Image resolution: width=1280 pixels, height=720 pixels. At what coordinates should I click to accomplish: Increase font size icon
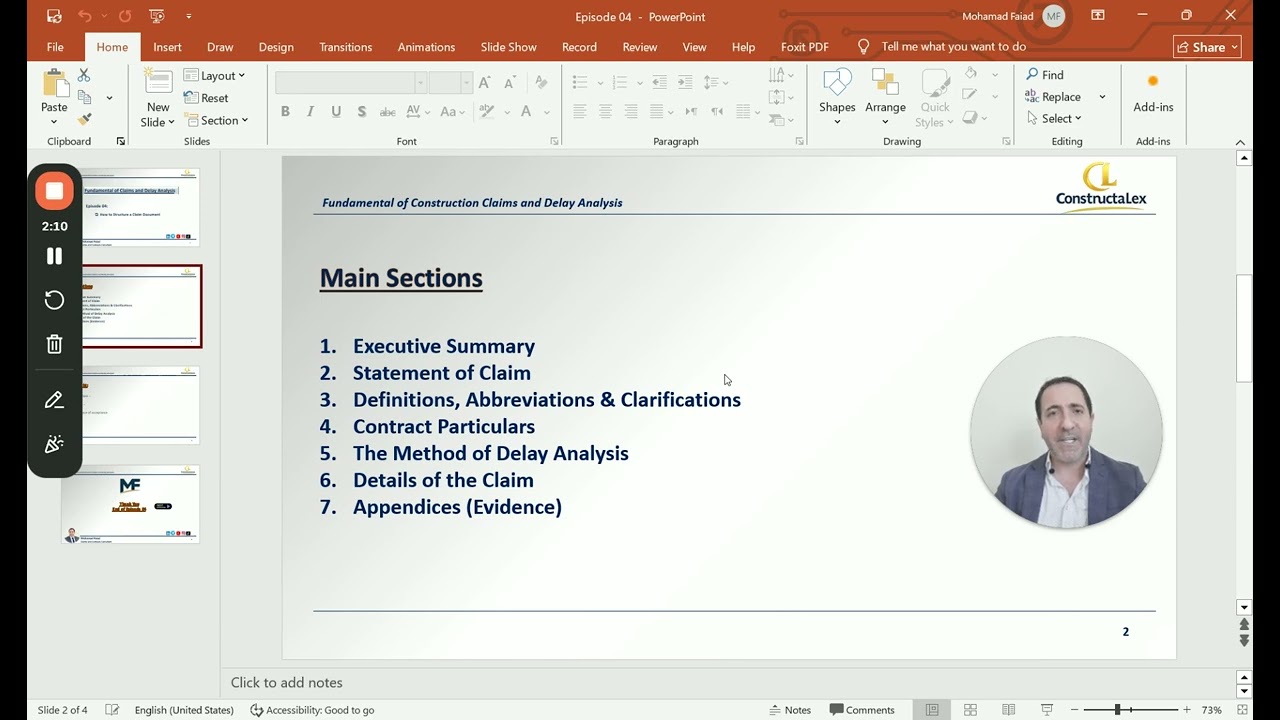(485, 82)
